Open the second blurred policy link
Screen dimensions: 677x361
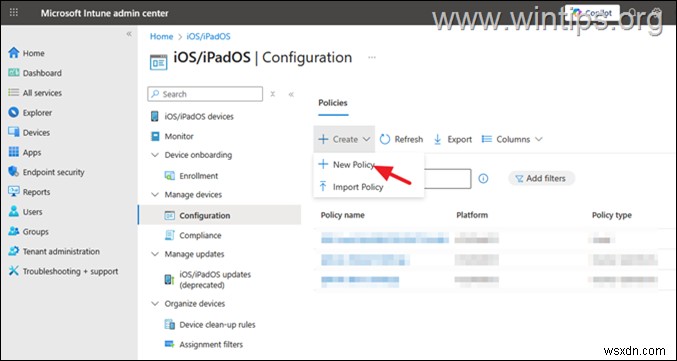click(365, 260)
